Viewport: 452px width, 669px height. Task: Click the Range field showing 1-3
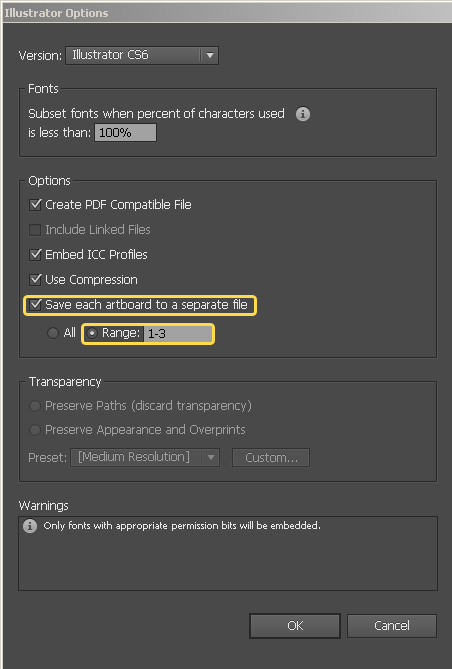(x=178, y=334)
